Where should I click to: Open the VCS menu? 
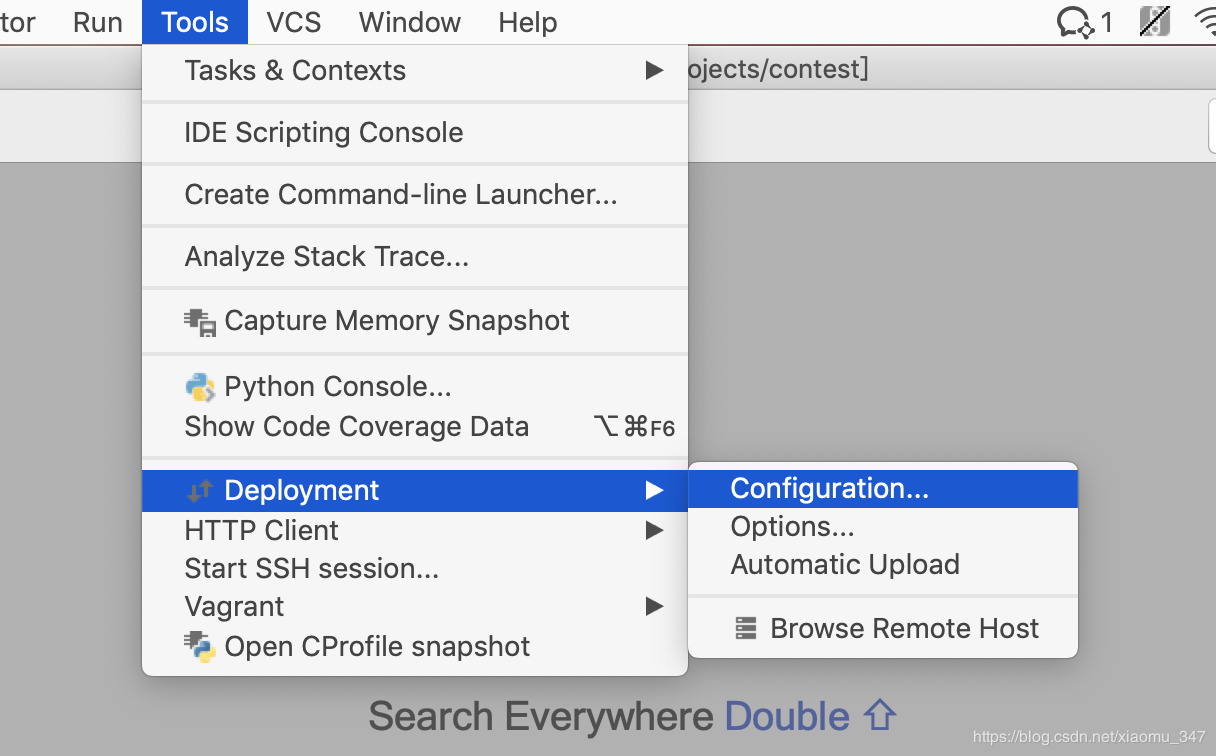click(x=294, y=22)
